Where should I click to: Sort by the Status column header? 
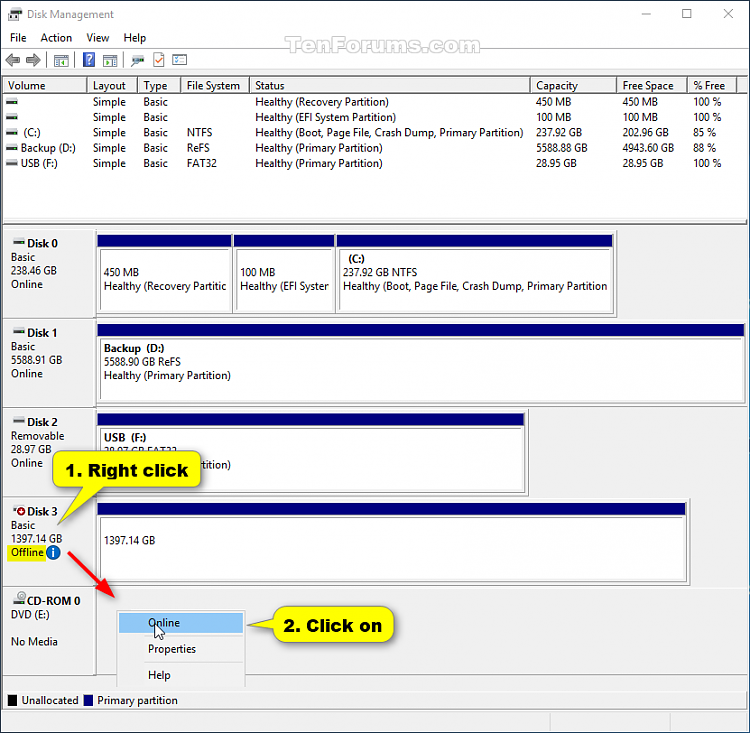[390, 85]
